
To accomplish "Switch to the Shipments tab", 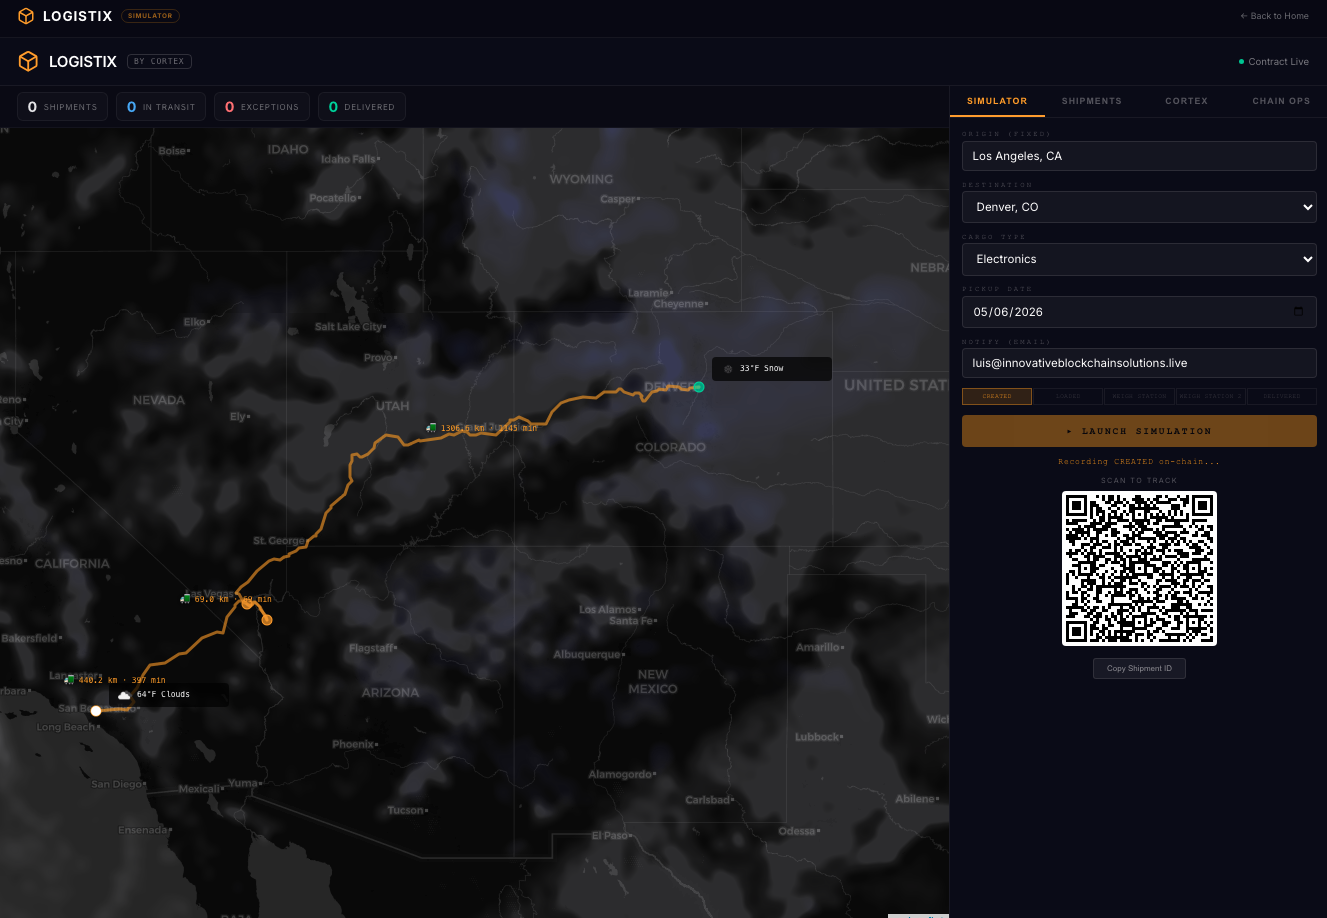I will (1092, 101).
